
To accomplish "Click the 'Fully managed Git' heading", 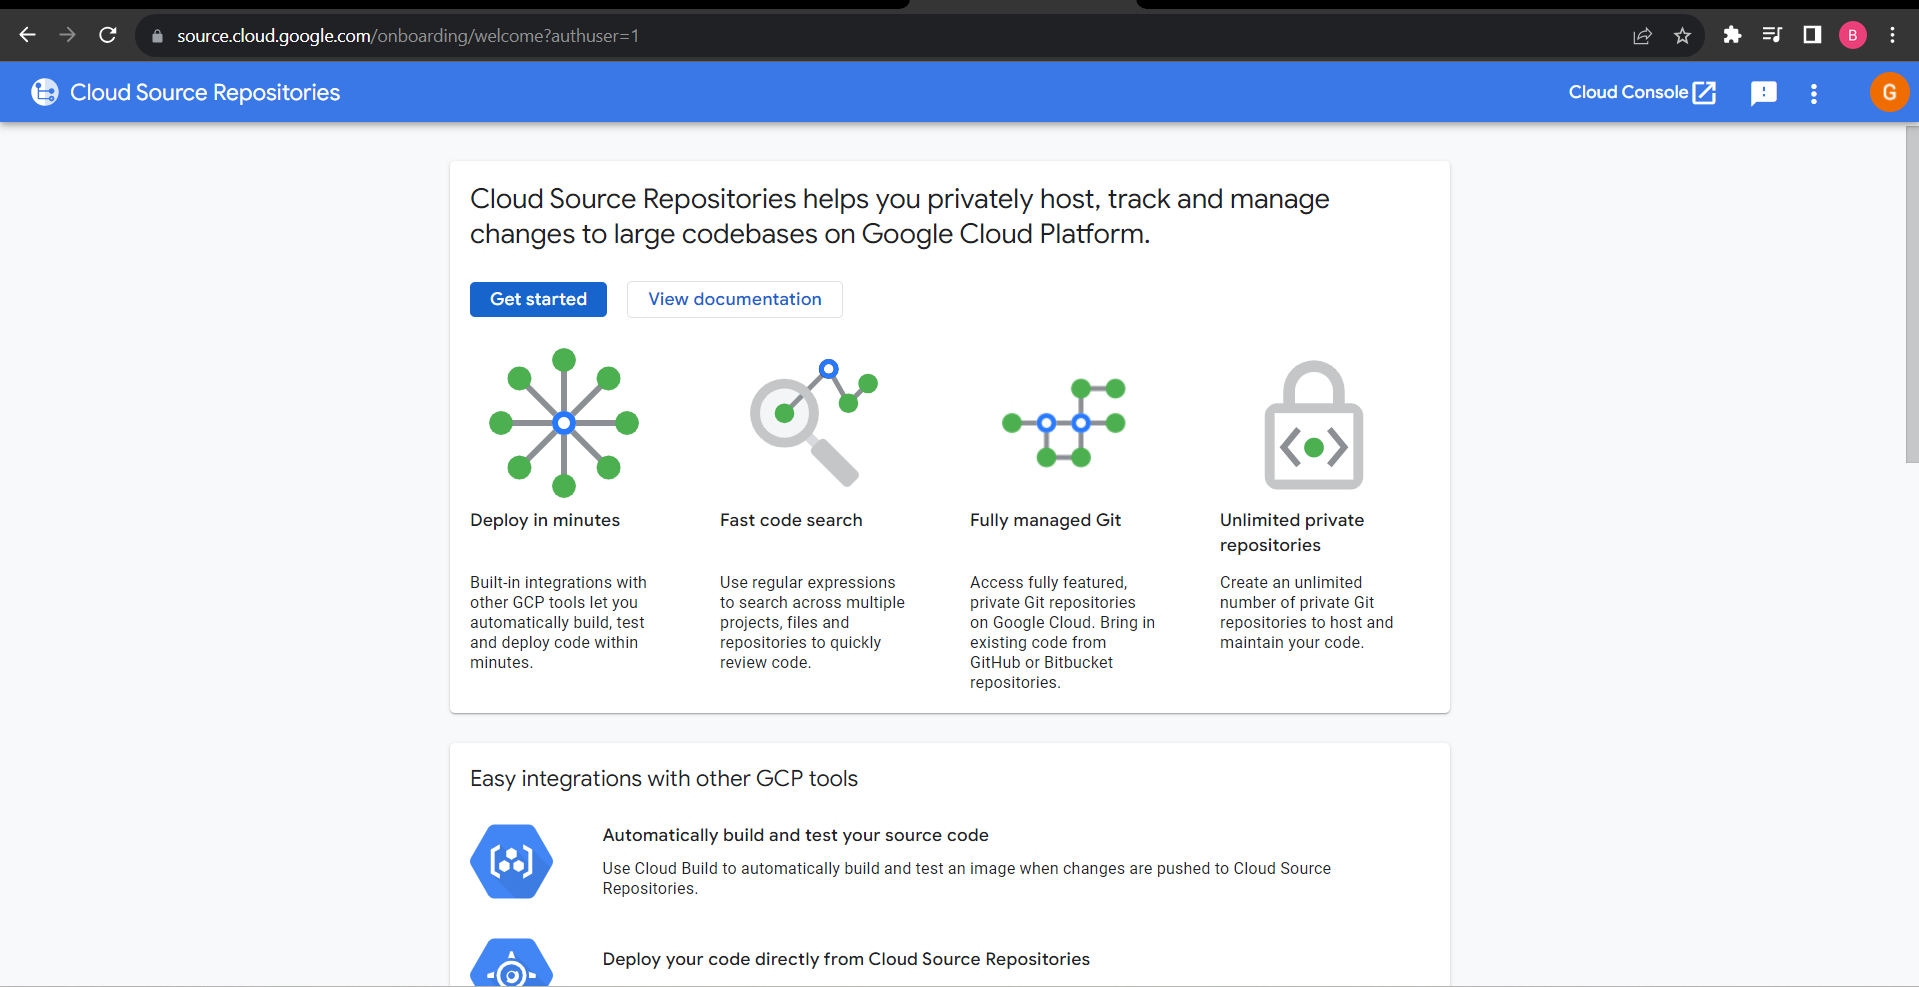I will point(1045,520).
